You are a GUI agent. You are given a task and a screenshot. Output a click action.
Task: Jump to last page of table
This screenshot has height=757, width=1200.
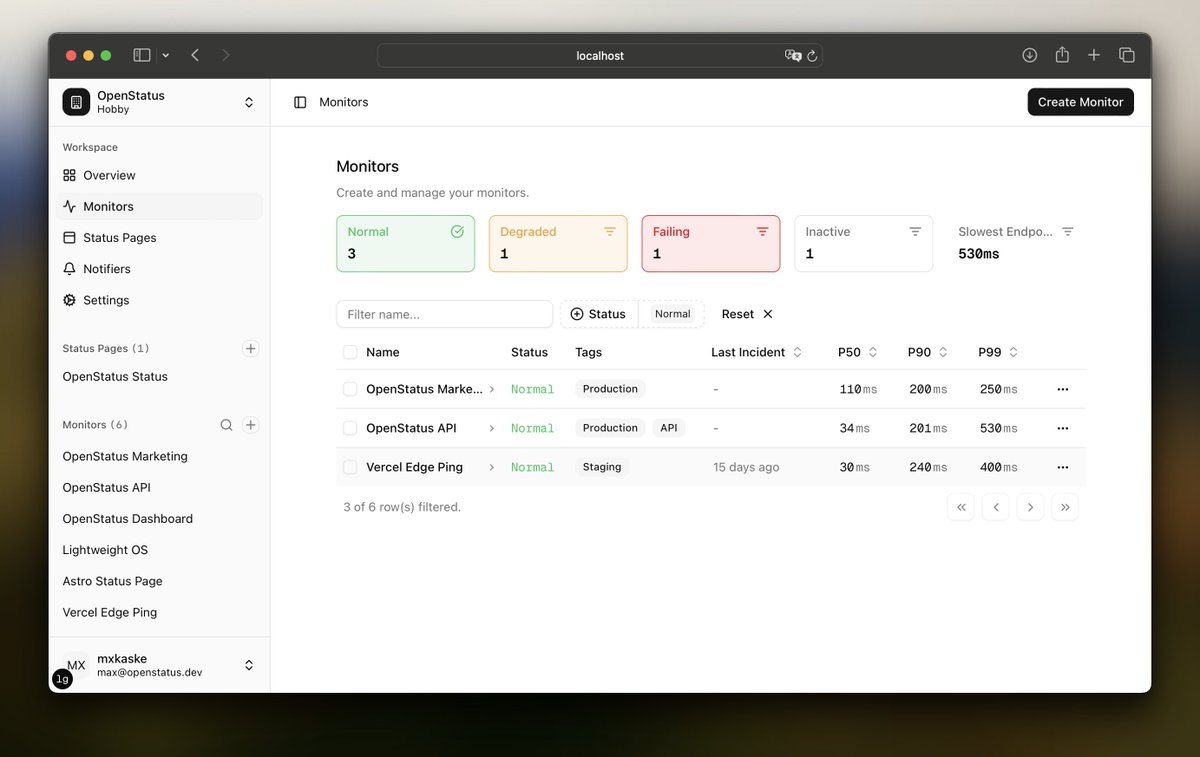click(x=1065, y=507)
